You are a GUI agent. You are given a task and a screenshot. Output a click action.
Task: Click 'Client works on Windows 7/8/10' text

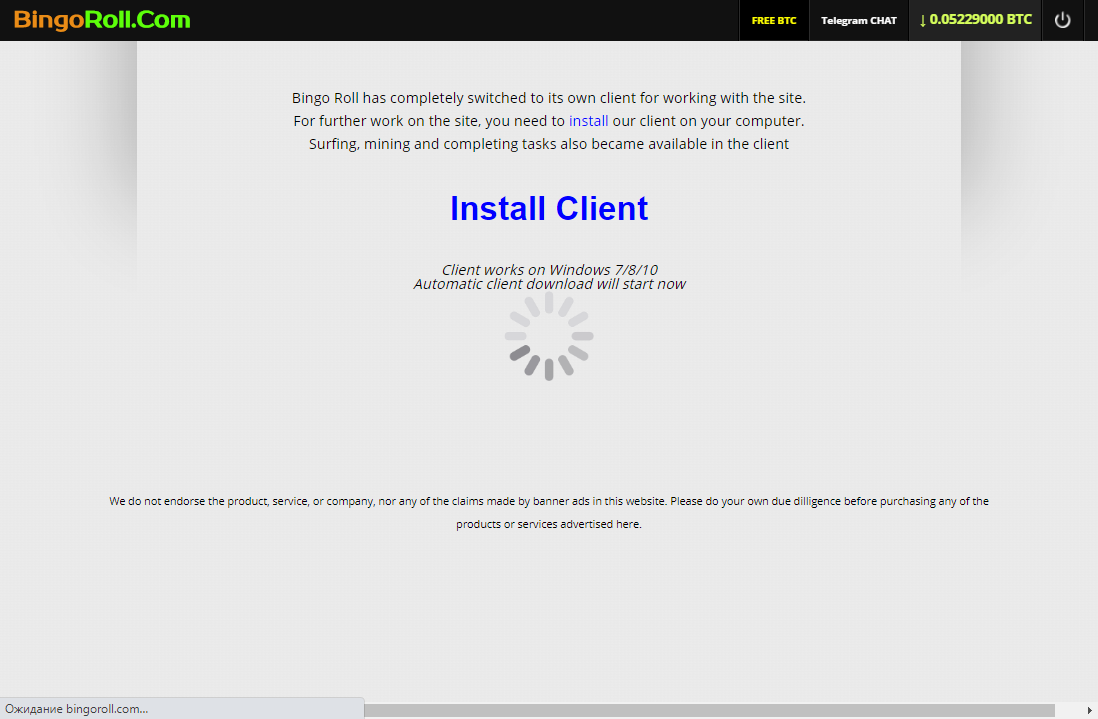[x=550, y=270]
